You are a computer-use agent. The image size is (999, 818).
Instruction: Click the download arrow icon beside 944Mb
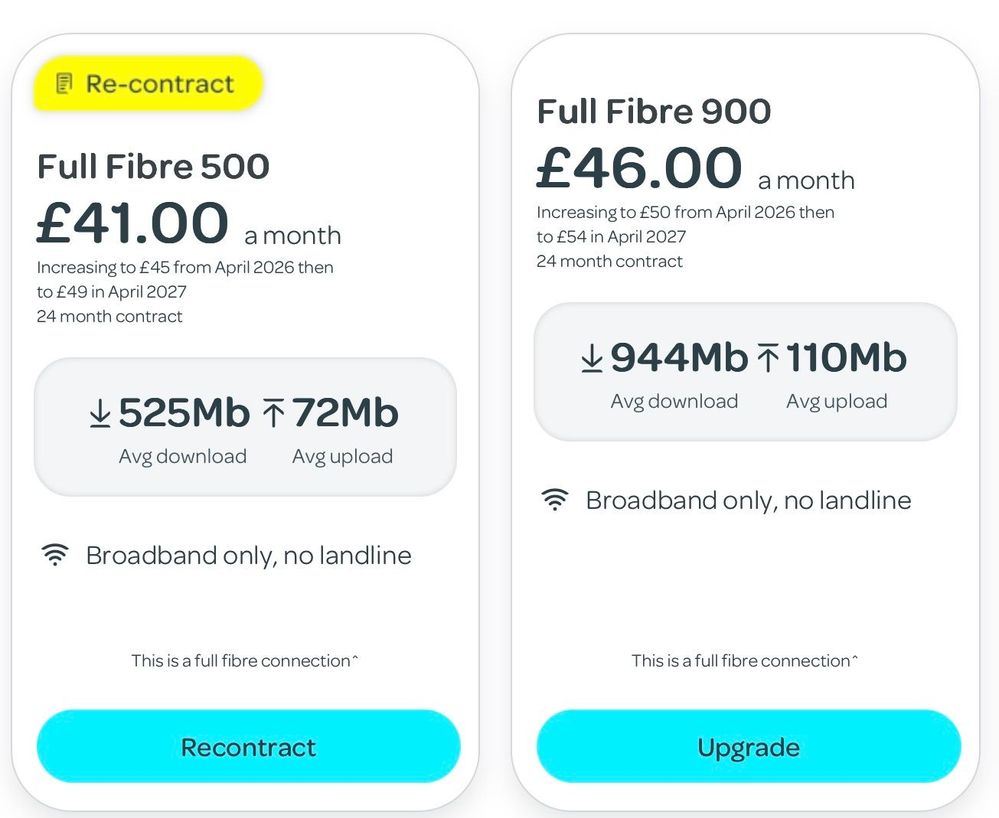pos(592,359)
